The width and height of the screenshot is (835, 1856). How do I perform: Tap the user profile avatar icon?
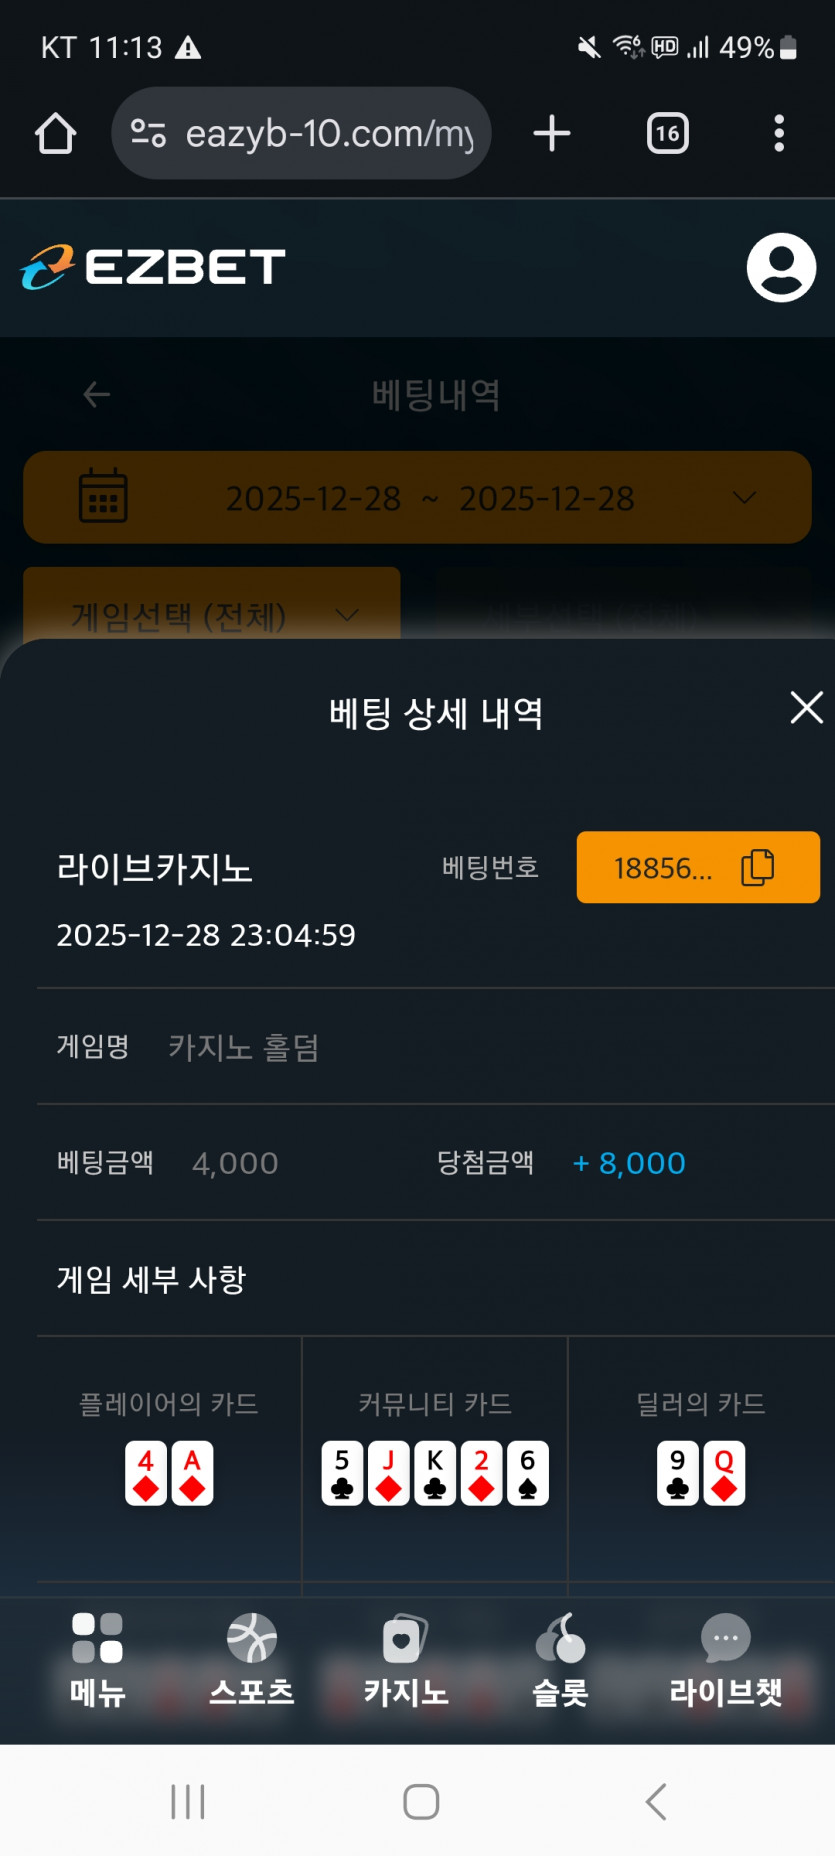(781, 268)
